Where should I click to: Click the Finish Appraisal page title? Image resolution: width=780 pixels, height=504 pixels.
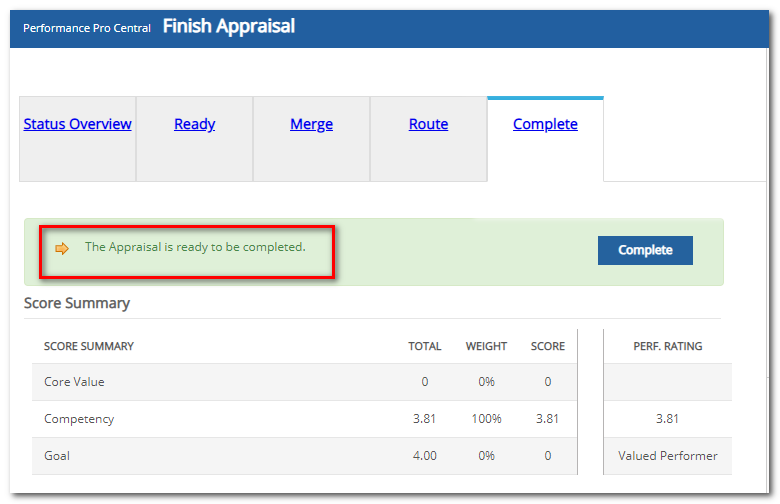pos(229,27)
